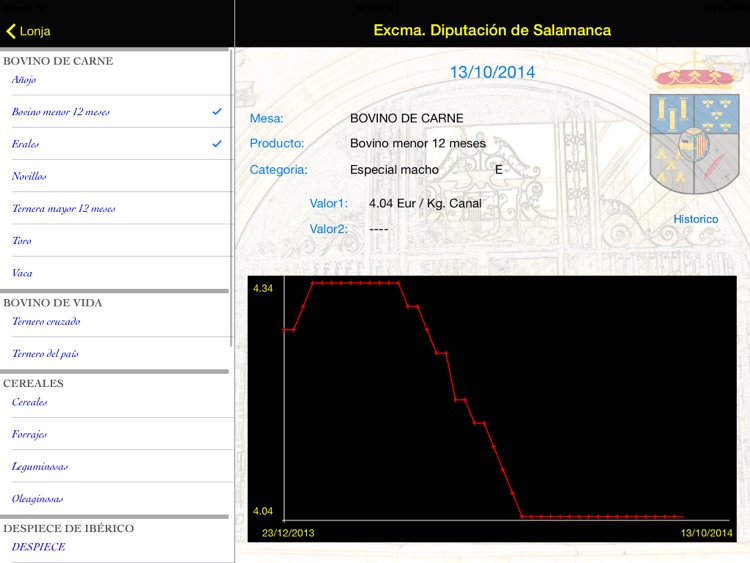Viewport: 750px width, 563px height.
Task: Click the Valor2 dashes value
Action: click(378, 229)
